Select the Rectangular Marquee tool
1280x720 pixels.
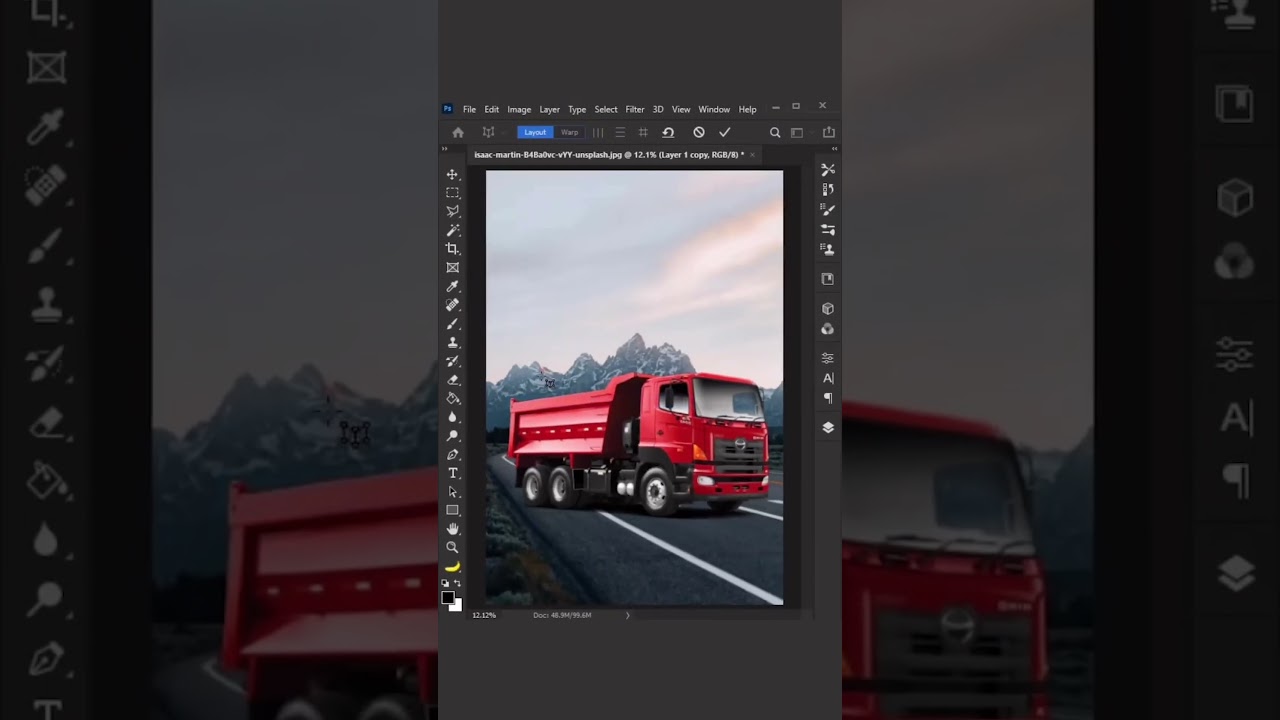[x=452, y=192]
